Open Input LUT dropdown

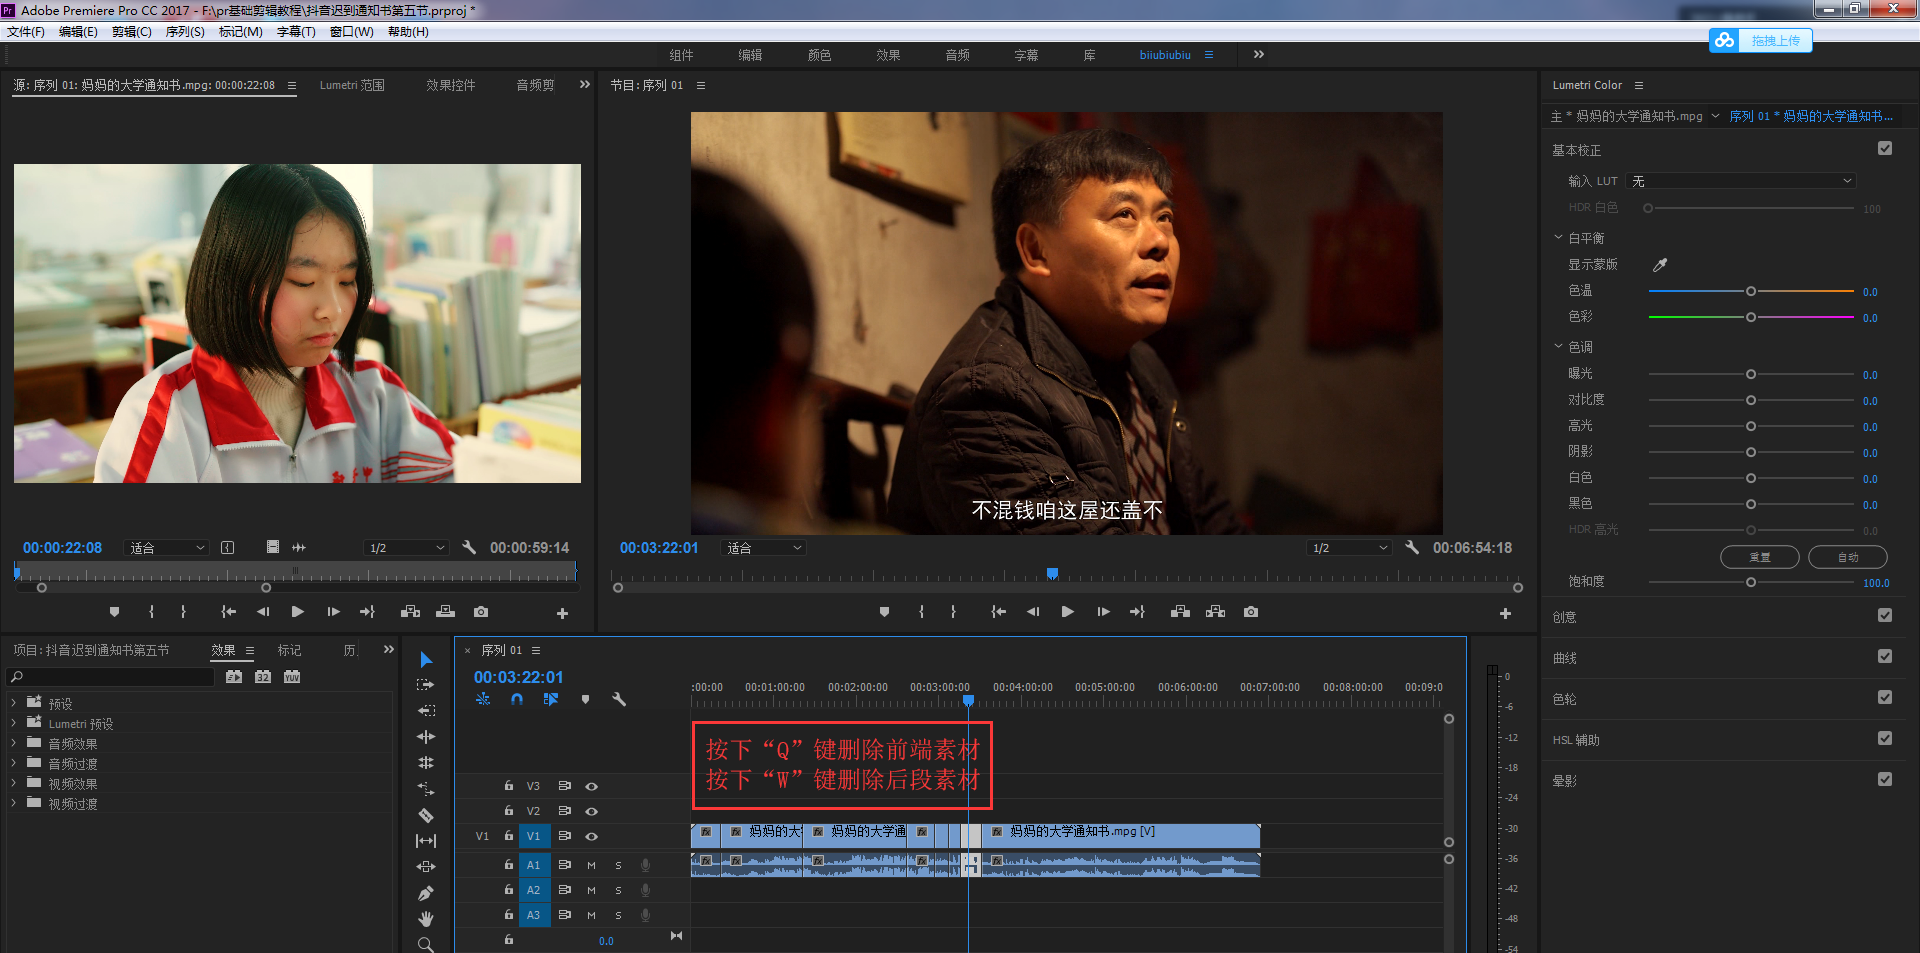[1742, 181]
